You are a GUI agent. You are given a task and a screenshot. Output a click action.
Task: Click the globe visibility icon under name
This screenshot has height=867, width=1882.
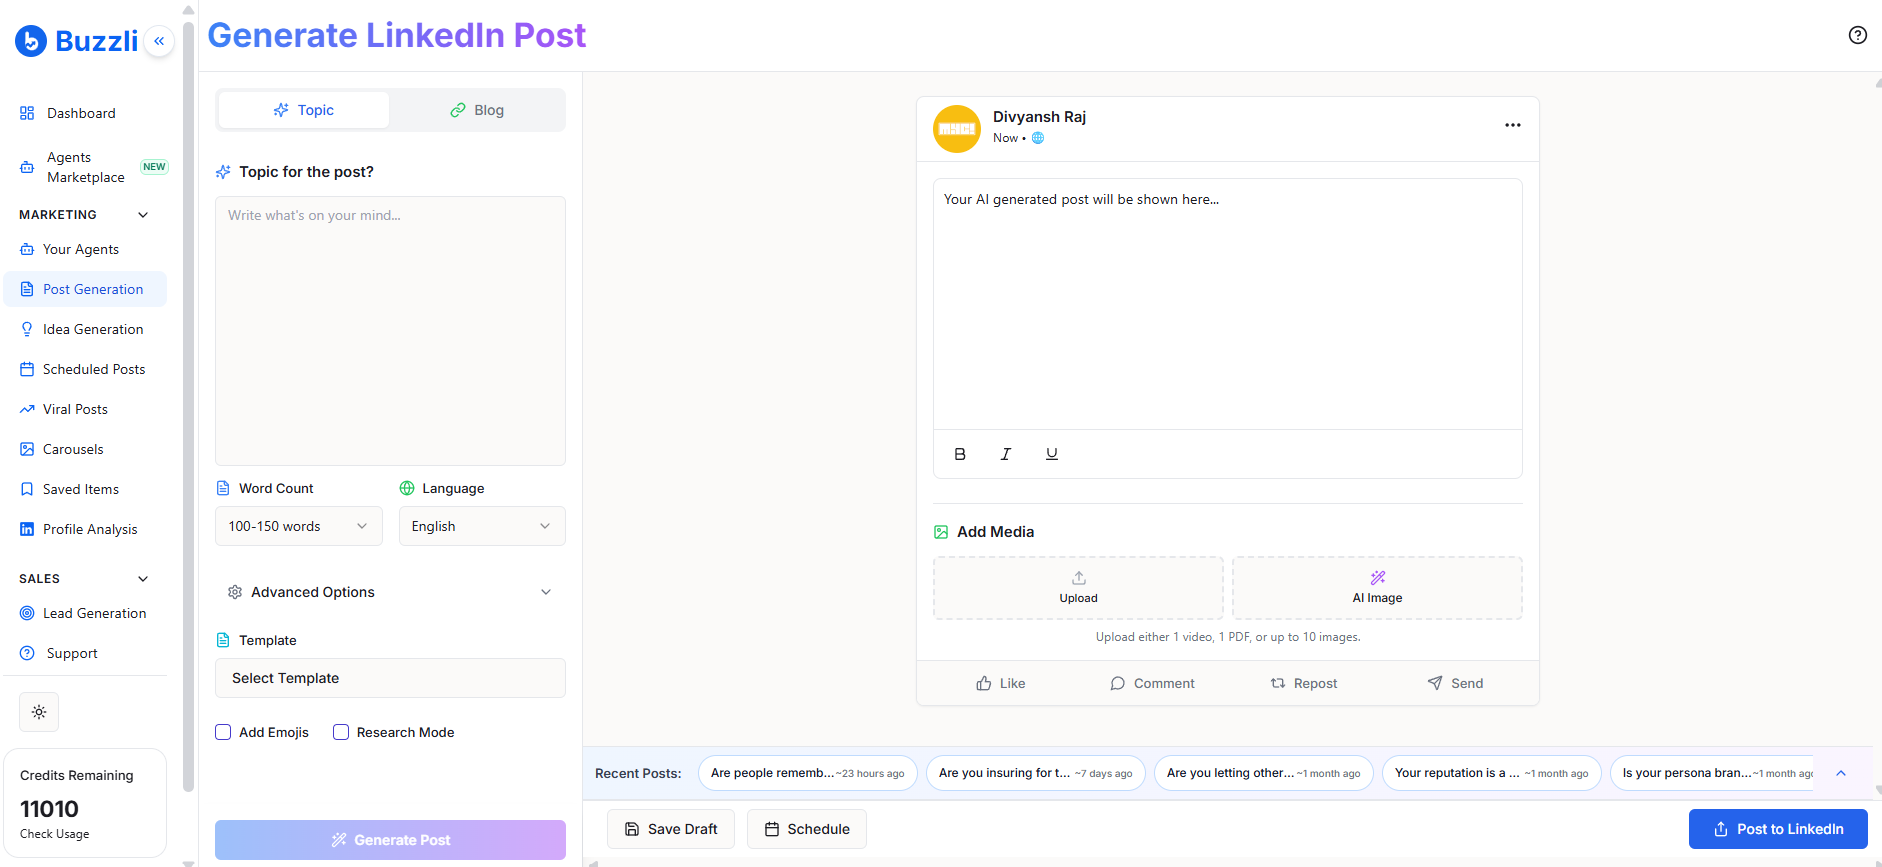[1038, 138]
